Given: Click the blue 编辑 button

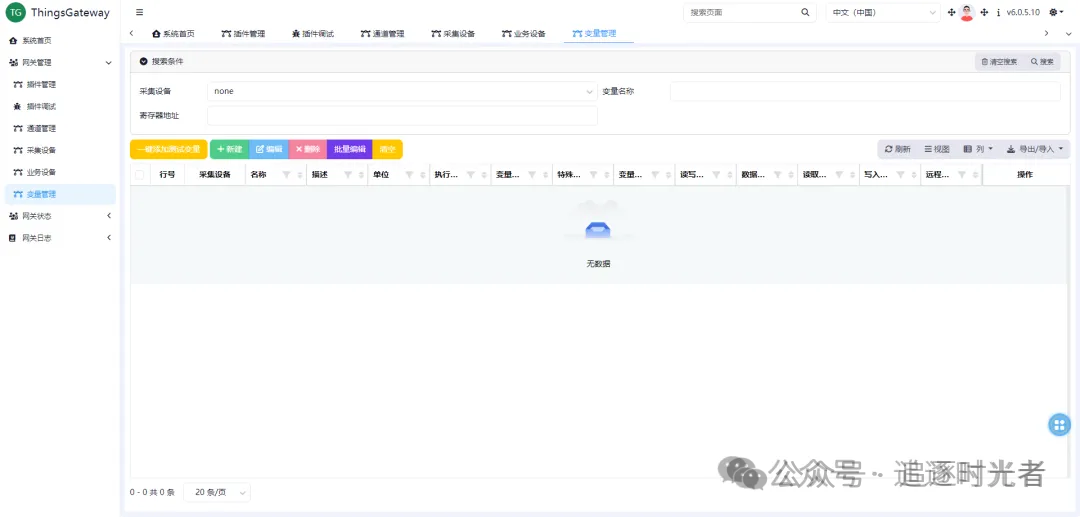Looking at the screenshot, I should tap(269, 149).
